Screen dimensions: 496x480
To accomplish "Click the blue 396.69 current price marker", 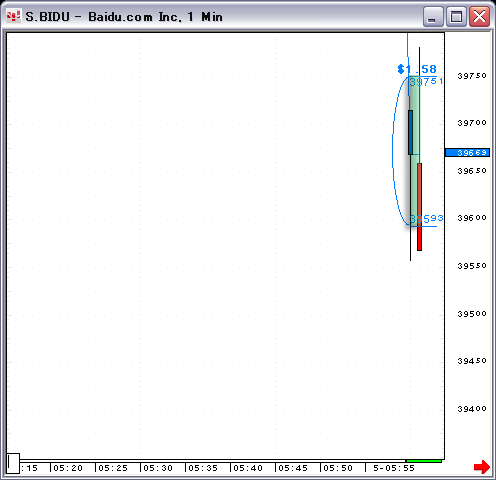I will pos(467,153).
